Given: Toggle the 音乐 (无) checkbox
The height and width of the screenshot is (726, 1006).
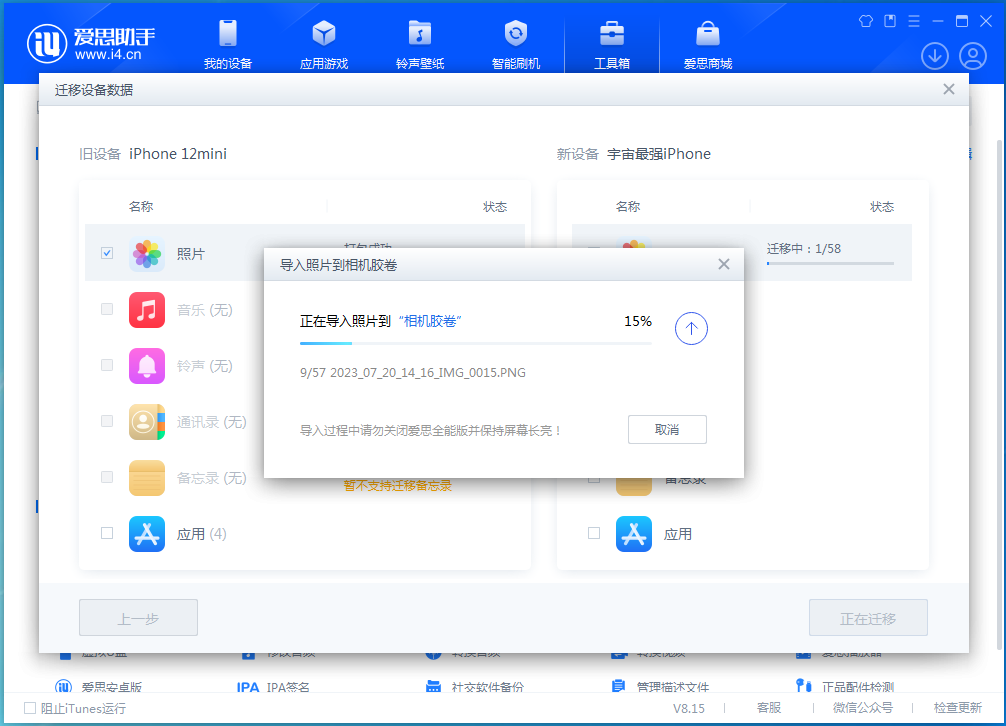Looking at the screenshot, I should click(107, 309).
